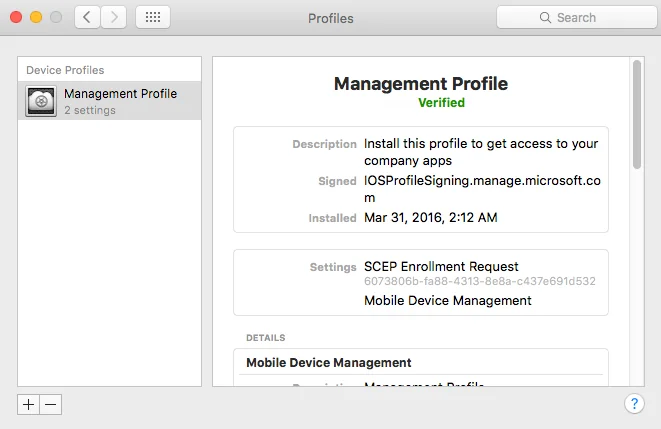Click the magnifying glass search icon
Image resolution: width=661 pixels, height=429 pixels.
tap(545, 18)
